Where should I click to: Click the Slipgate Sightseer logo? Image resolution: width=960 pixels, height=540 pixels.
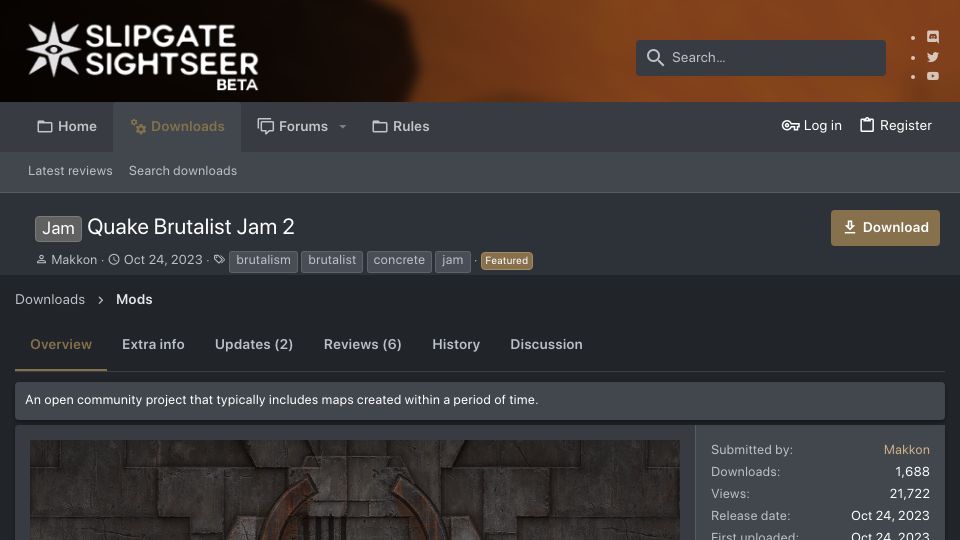tap(143, 56)
